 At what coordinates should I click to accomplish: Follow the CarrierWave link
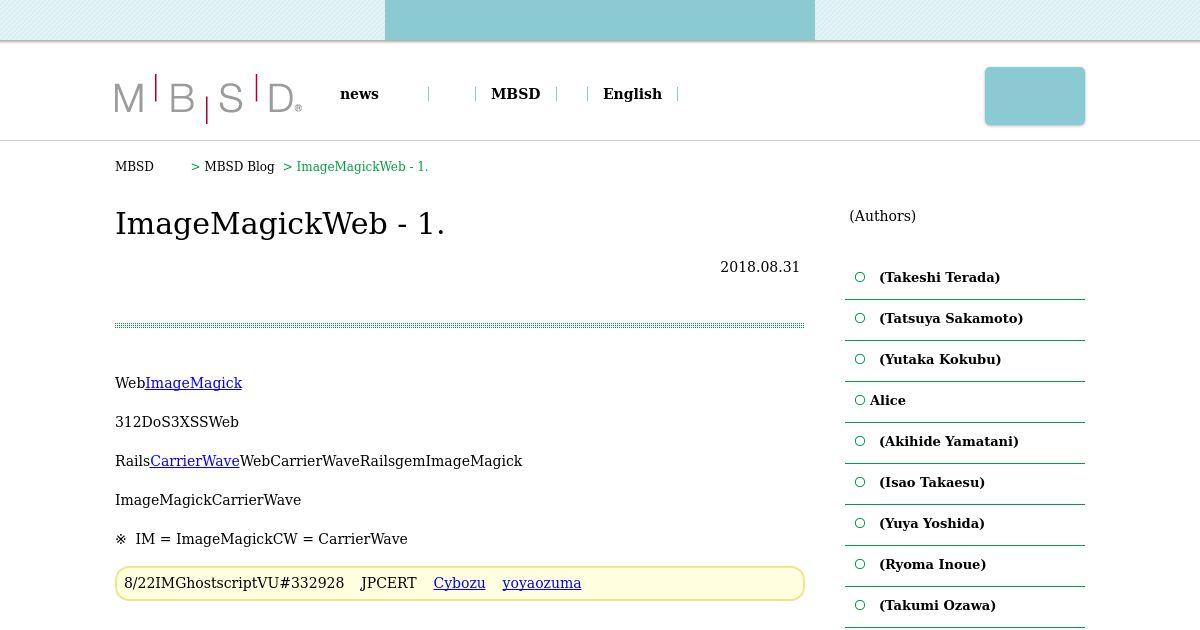click(195, 461)
